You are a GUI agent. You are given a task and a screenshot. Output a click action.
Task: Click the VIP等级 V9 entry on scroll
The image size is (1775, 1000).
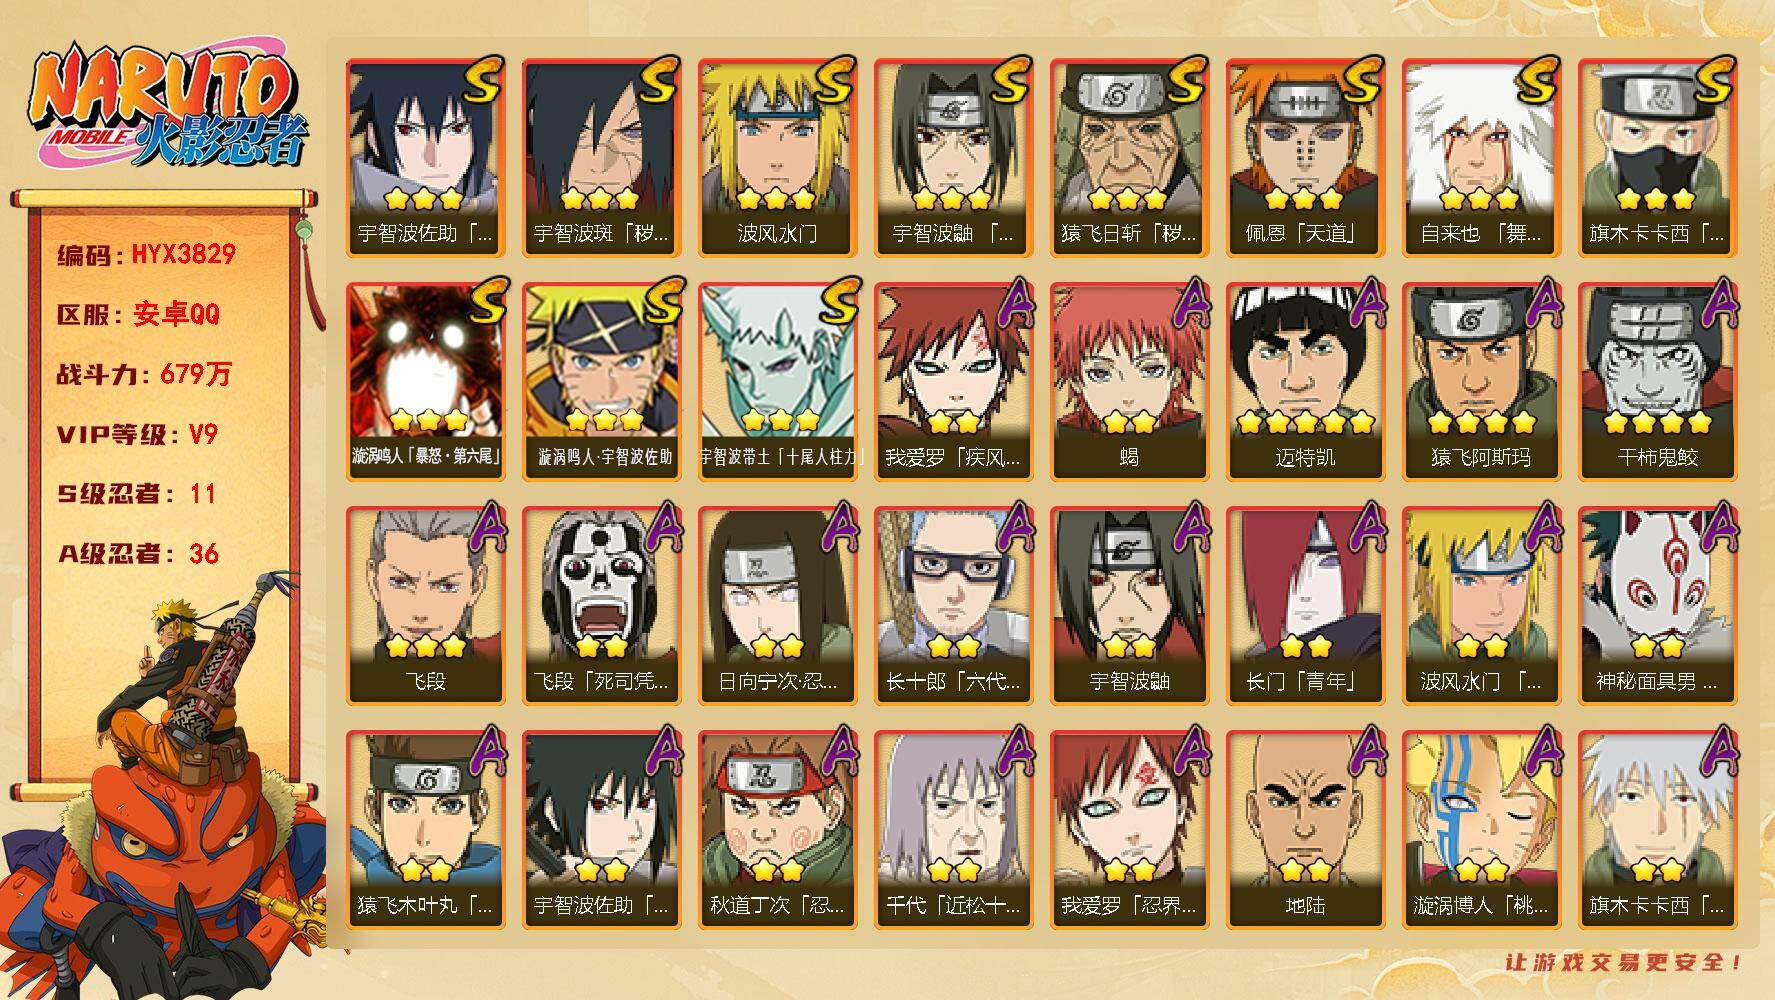[137, 434]
